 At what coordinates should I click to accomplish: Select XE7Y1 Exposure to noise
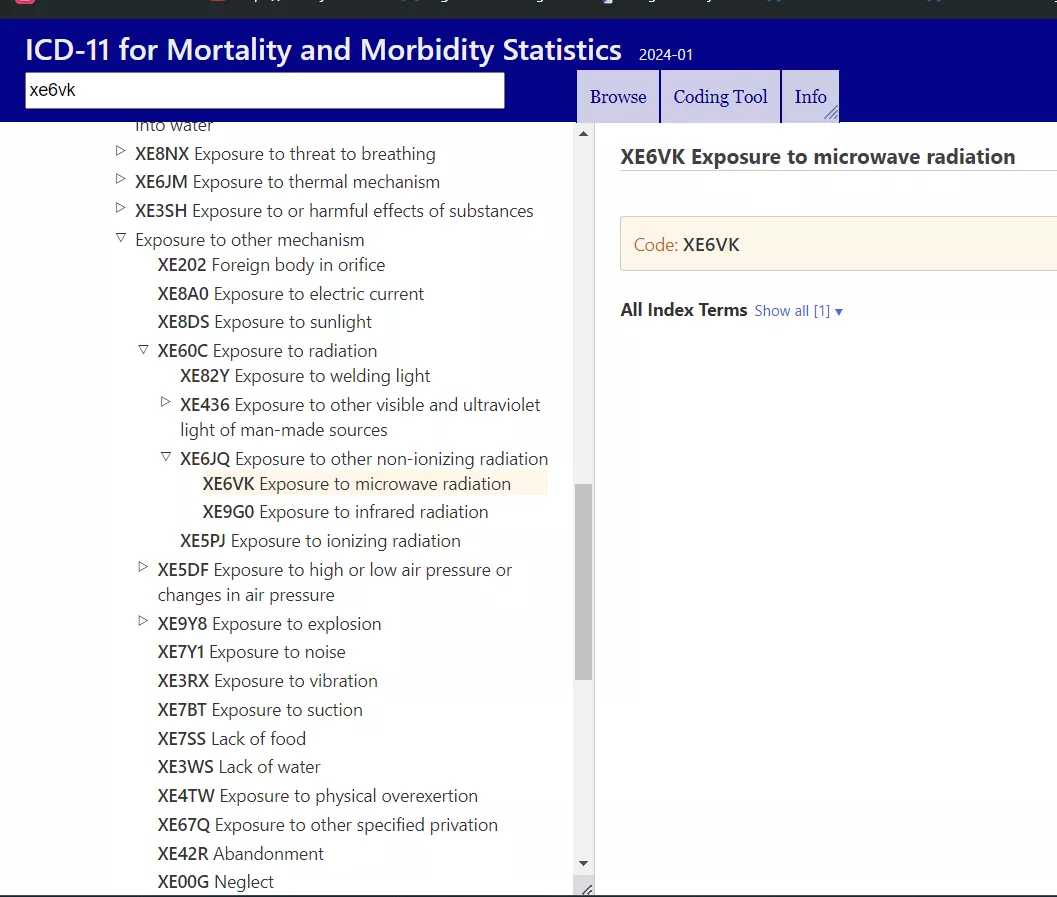(x=251, y=652)
